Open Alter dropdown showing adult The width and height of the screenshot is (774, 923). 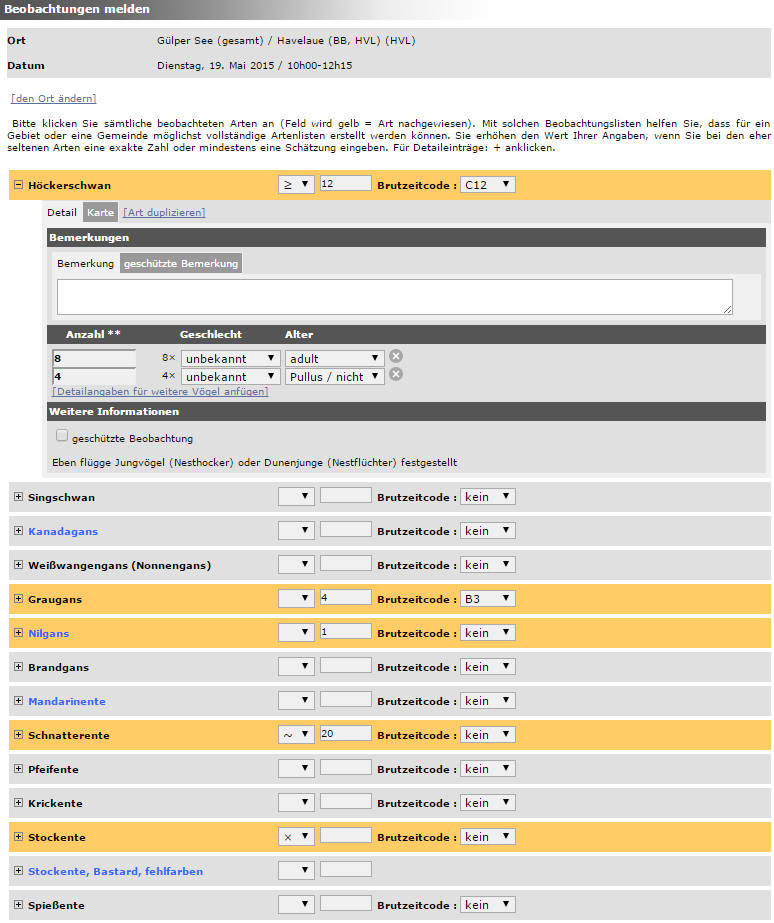click(x=334, y=358)
